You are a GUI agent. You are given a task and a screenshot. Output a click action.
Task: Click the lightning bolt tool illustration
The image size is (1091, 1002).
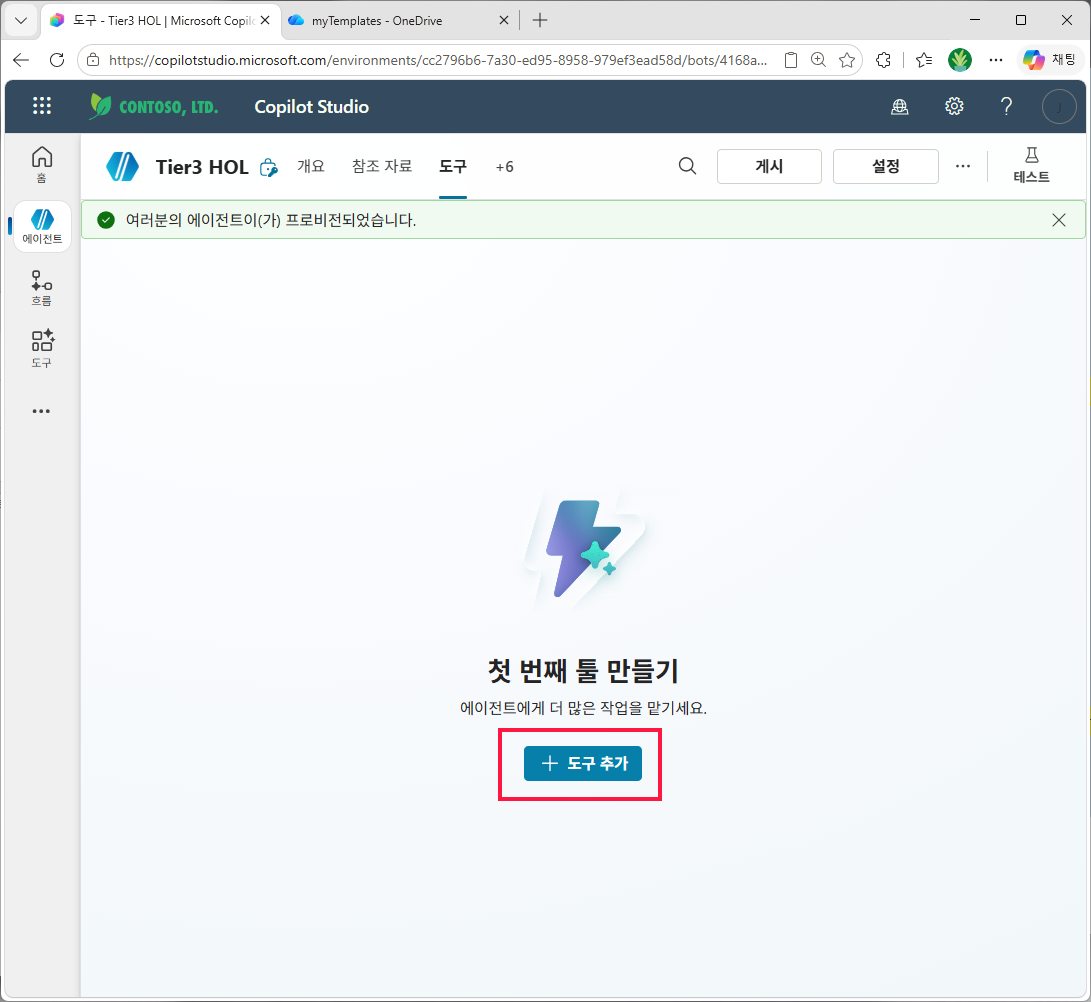(x=583, y=550)
